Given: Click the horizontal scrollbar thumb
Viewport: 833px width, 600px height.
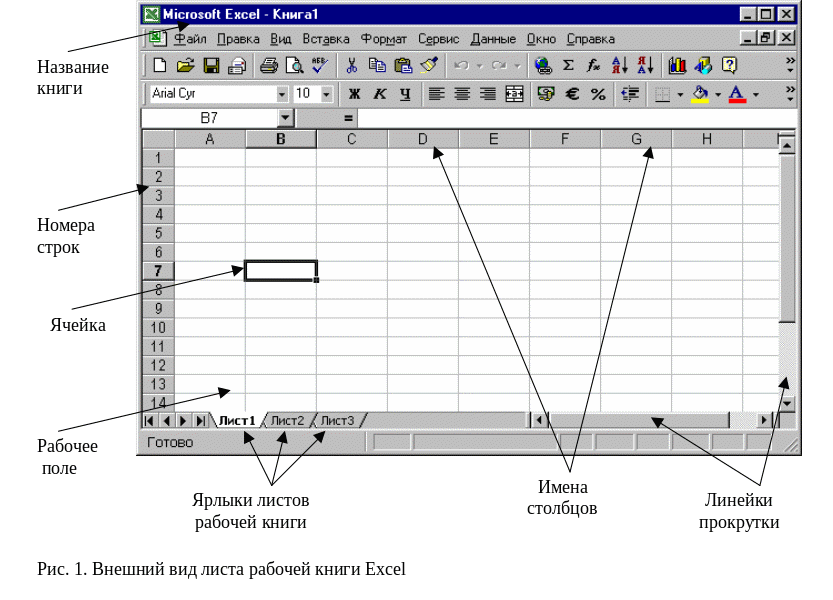Looking at the screenshot, I should [x=639, y=420].
